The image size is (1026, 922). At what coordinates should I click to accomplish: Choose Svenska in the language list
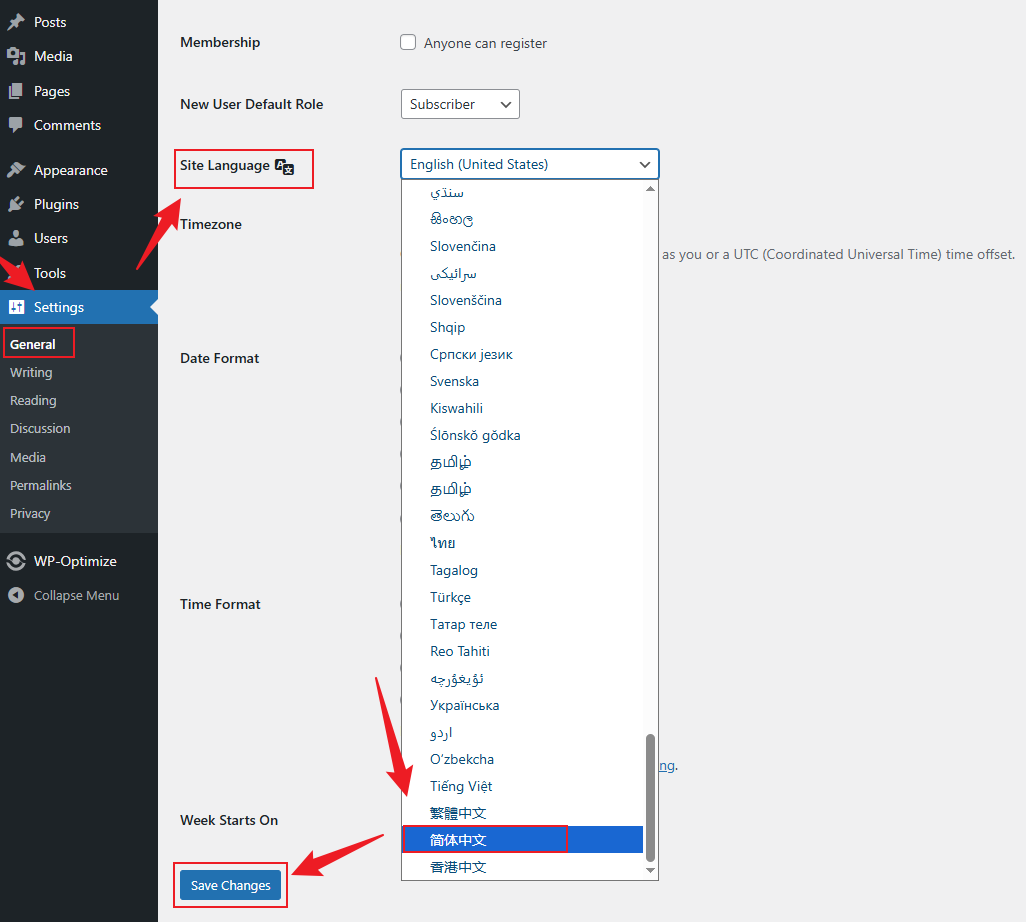click(454, 381)
